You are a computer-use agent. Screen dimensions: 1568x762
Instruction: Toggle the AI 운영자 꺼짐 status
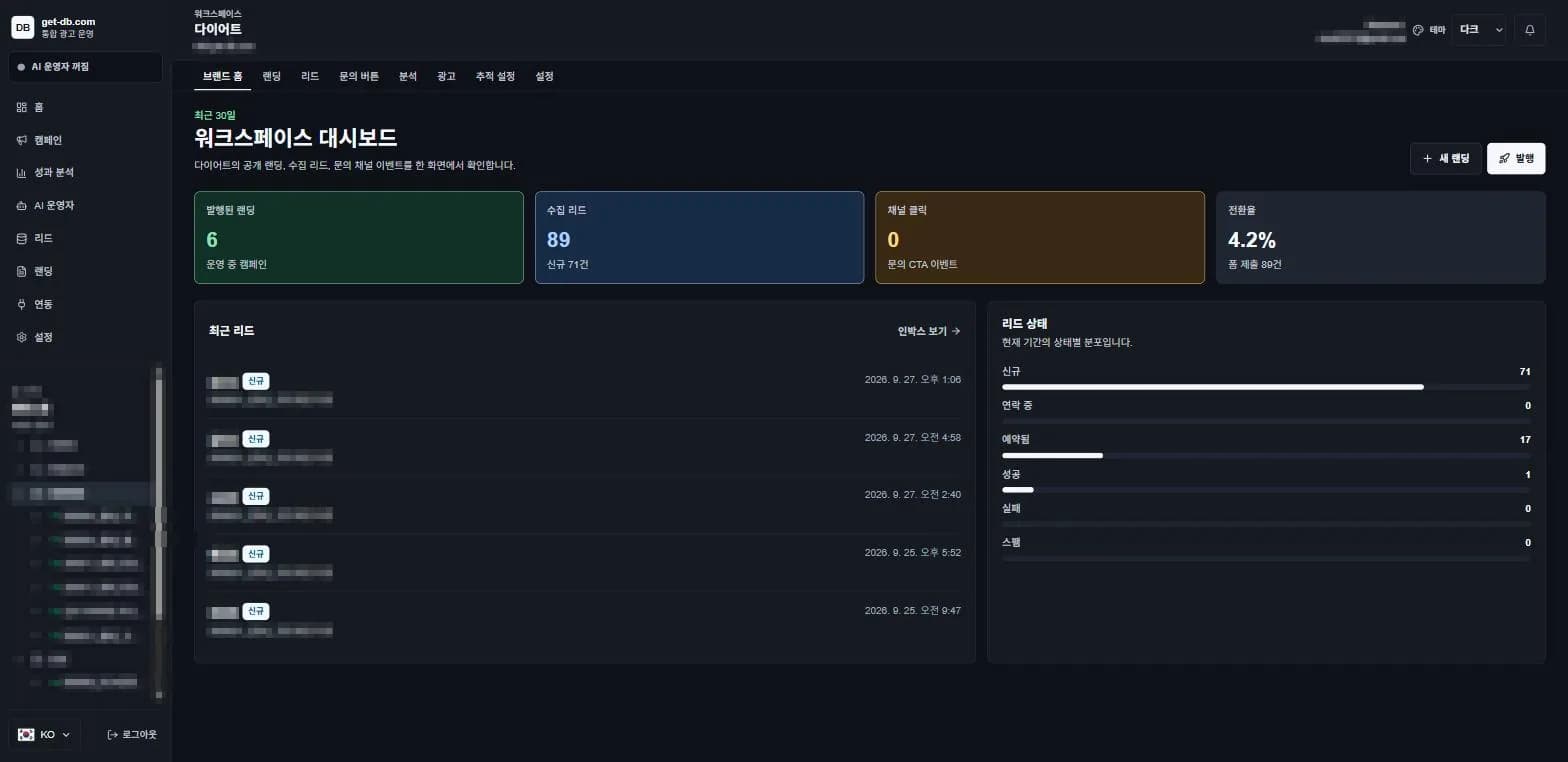tap(86, 67)
